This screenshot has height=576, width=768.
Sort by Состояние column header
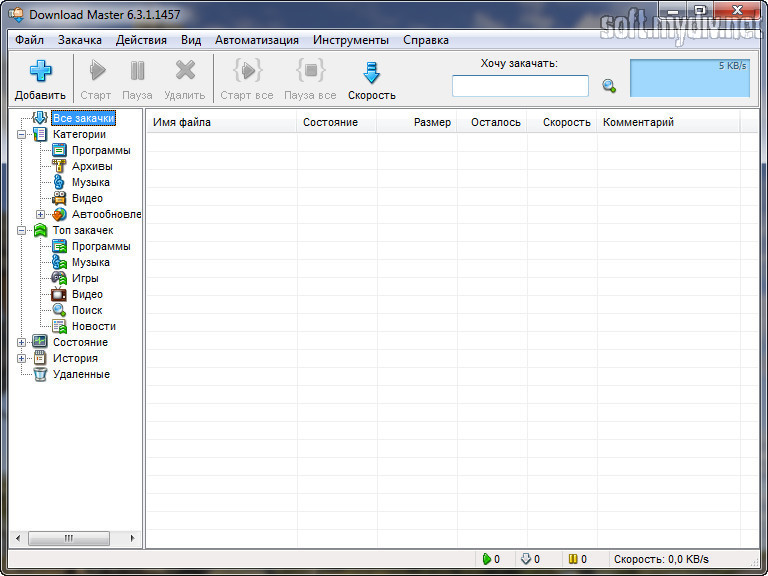tap(336, 122)
